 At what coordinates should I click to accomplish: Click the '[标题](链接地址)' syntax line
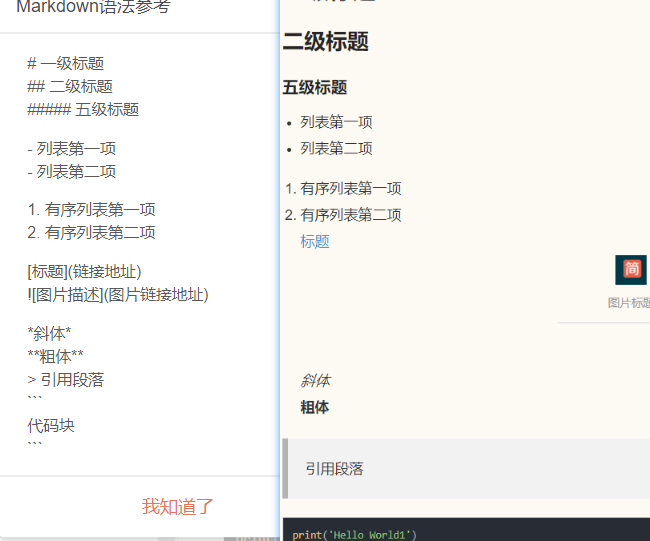pos(84,272)
